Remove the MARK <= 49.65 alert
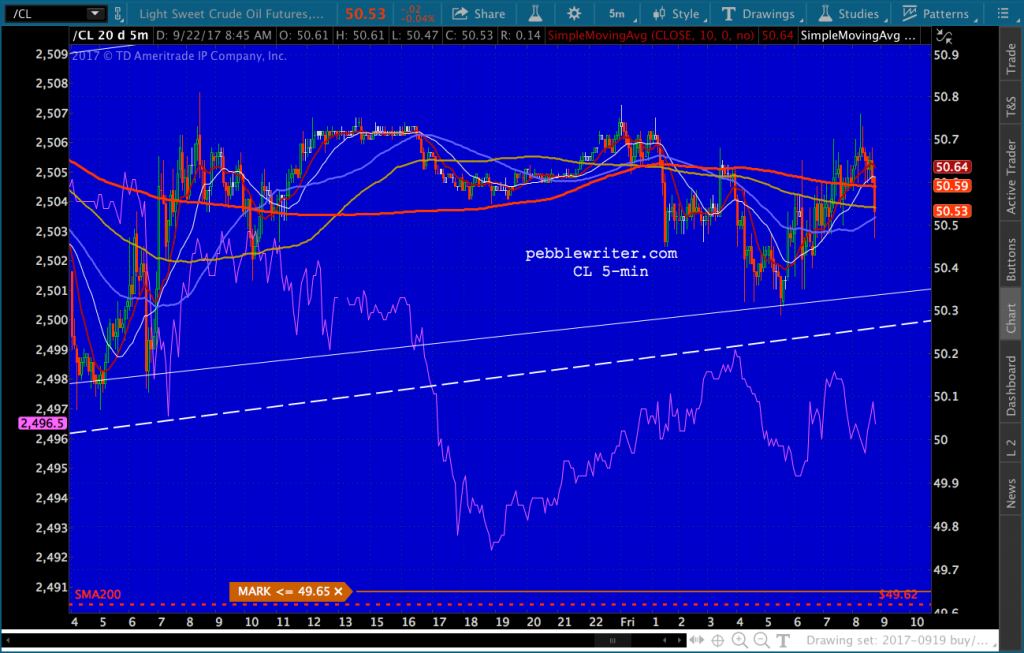 point(338,592)
